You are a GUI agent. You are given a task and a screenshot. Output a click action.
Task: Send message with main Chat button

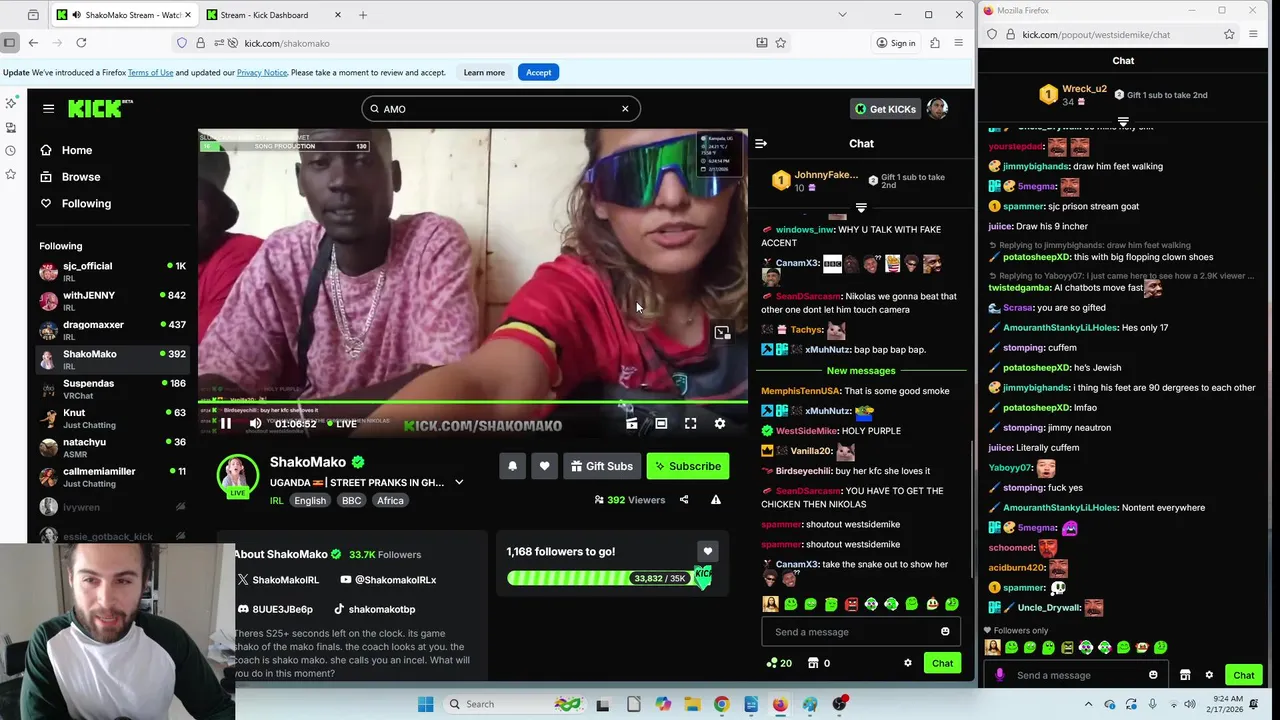tap(943, 663)
